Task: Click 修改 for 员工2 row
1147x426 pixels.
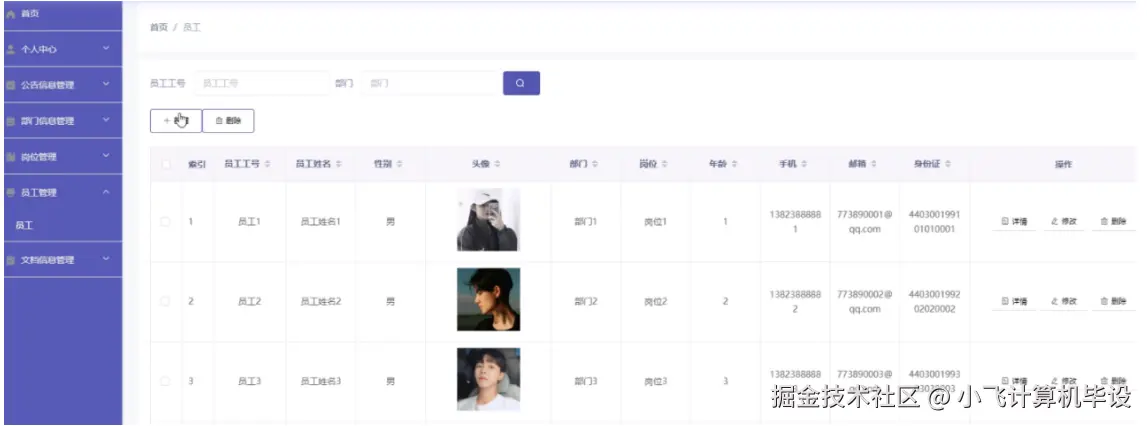Action: point(1064,301)
